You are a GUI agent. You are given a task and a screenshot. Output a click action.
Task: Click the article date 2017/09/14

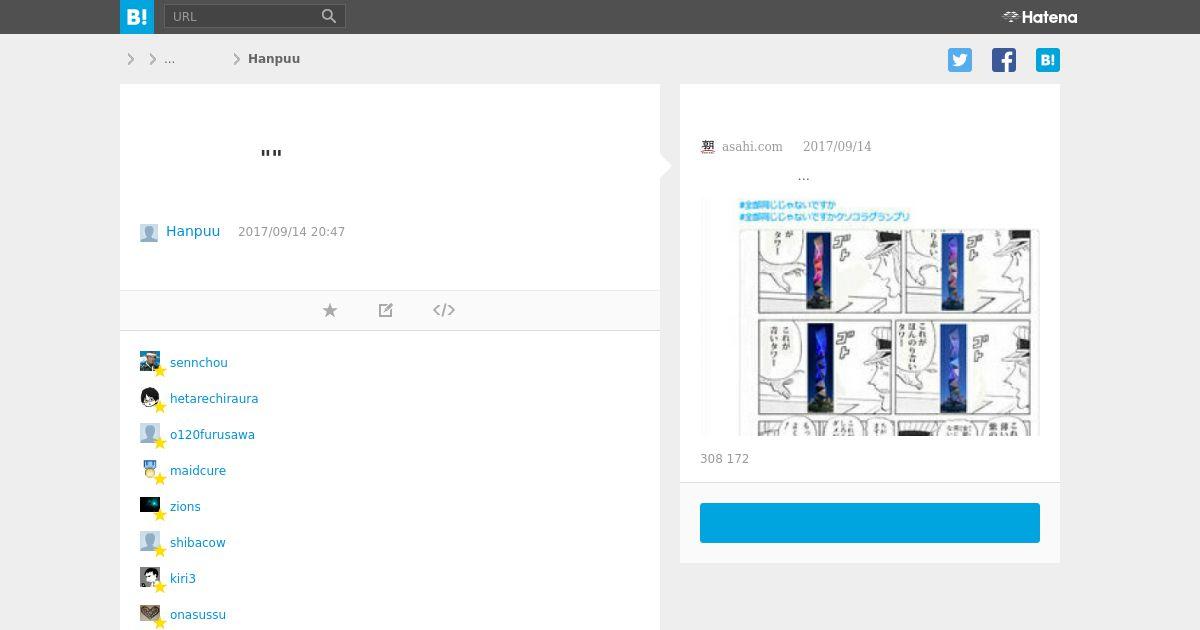(837, 147)
